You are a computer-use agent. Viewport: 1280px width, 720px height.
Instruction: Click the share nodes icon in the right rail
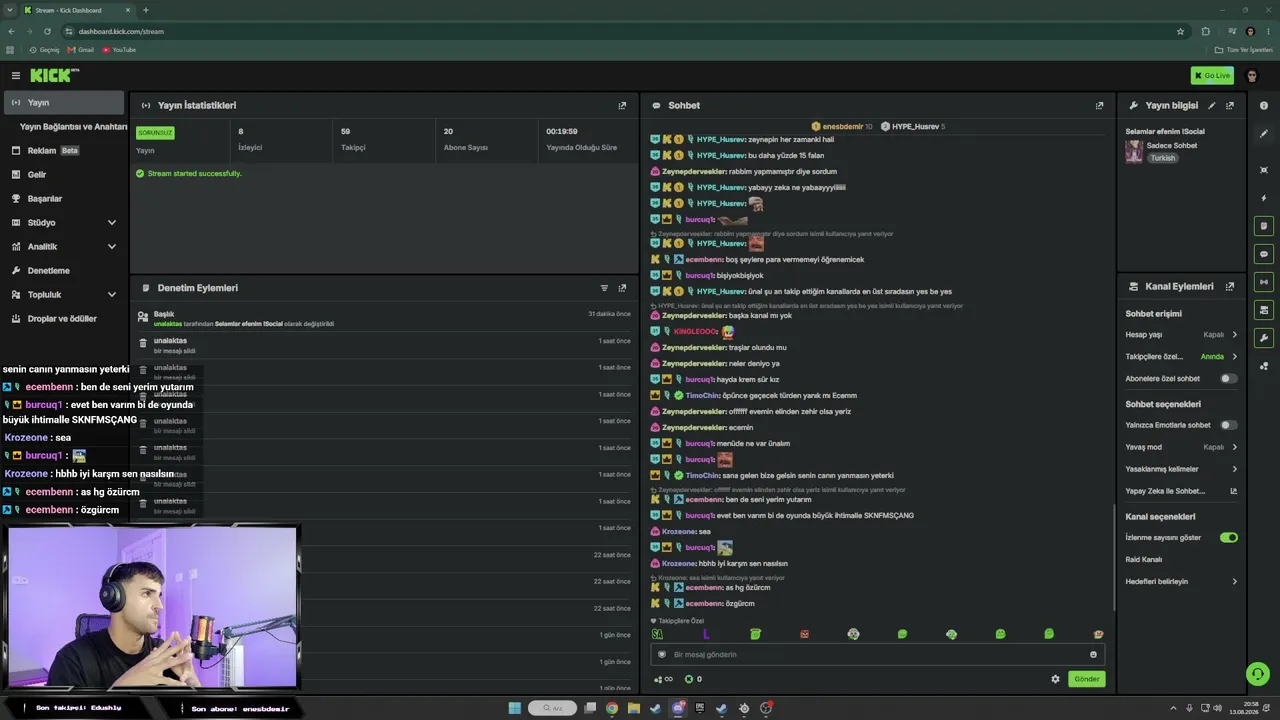(1264, 366)
